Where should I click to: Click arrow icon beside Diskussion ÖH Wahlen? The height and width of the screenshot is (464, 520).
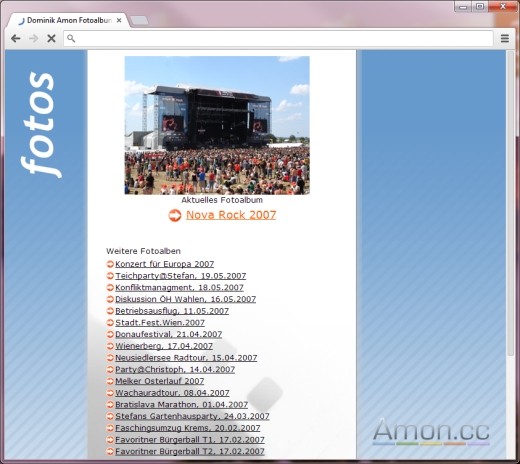click(x=110, y=299)
